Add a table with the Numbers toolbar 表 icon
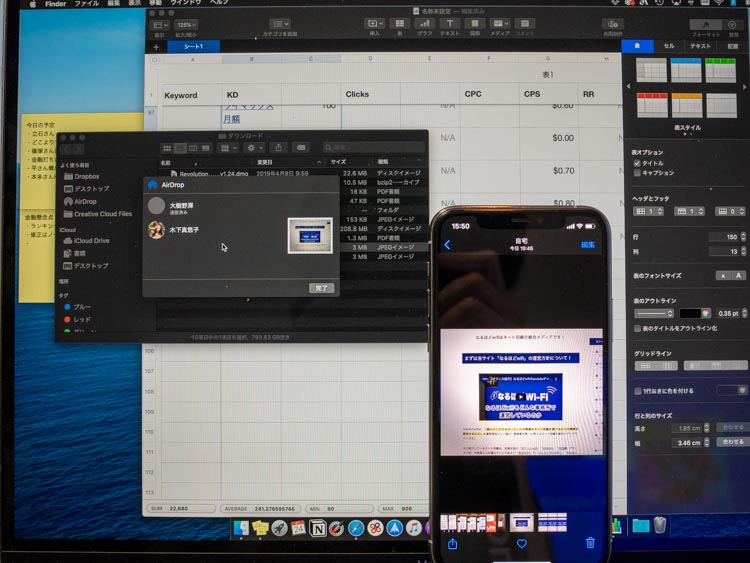 click(399, 23)
